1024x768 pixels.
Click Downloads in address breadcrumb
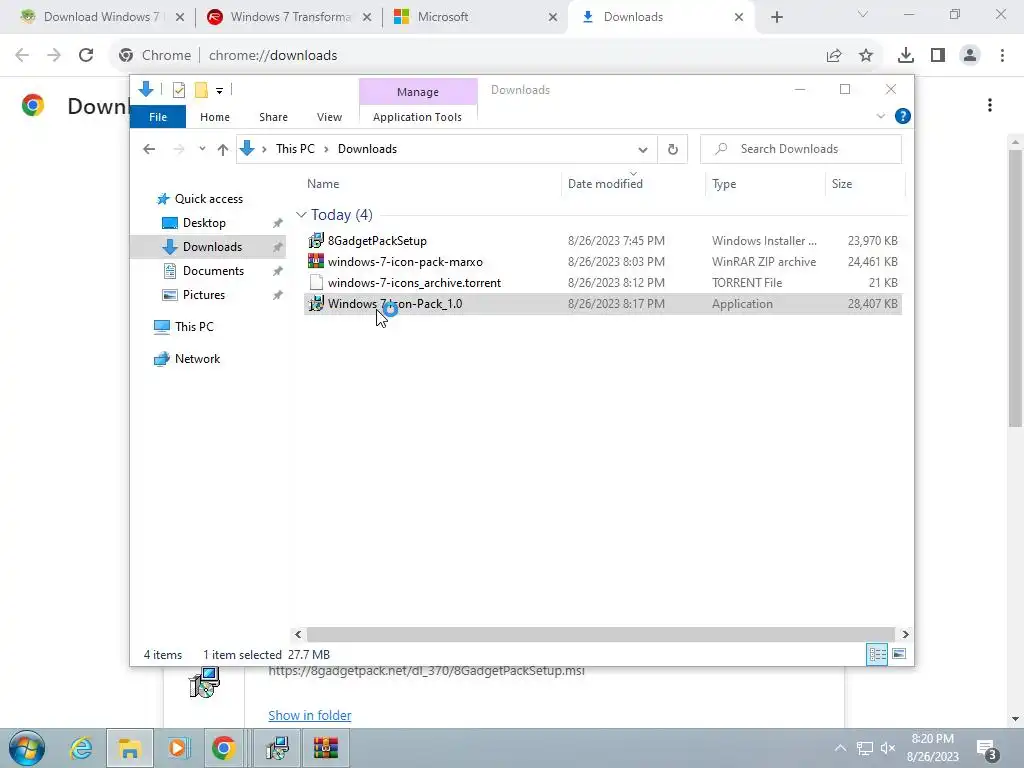367,149
